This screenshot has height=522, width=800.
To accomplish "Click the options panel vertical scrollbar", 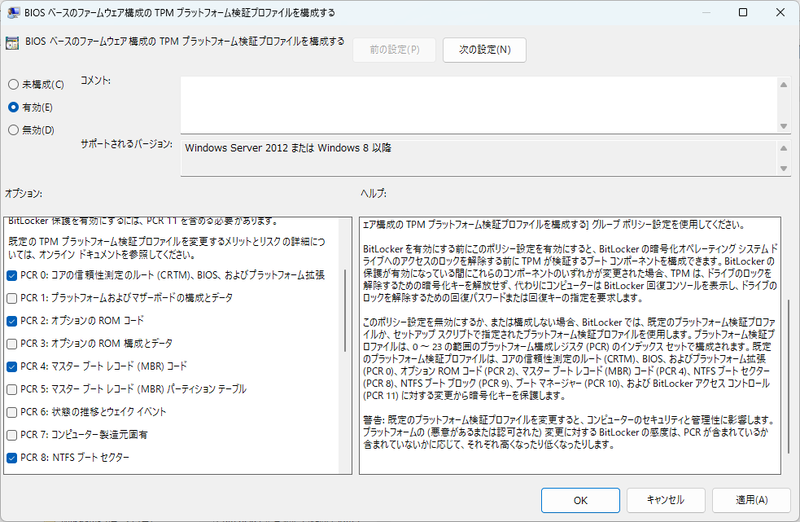I will 345,310.
